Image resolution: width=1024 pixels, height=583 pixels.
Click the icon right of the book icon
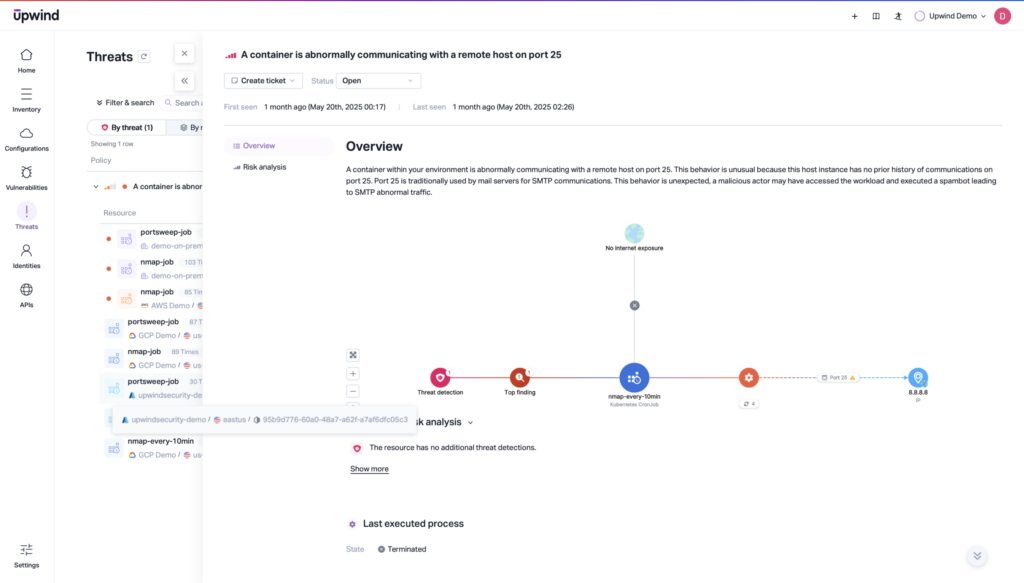pyautogui.click(x=898, y=16)
